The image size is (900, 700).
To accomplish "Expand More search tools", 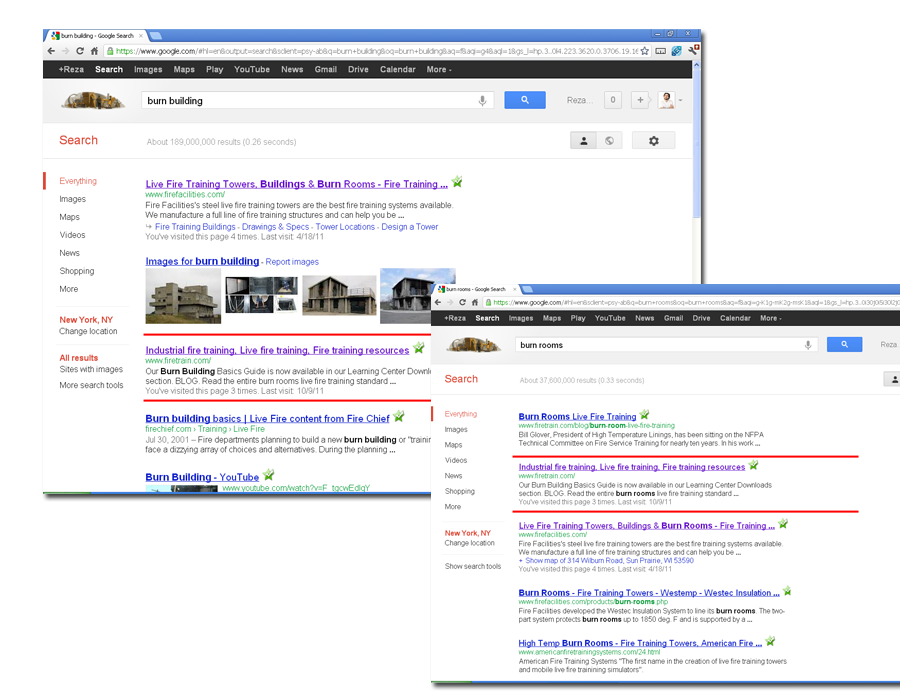I will 91,385.
